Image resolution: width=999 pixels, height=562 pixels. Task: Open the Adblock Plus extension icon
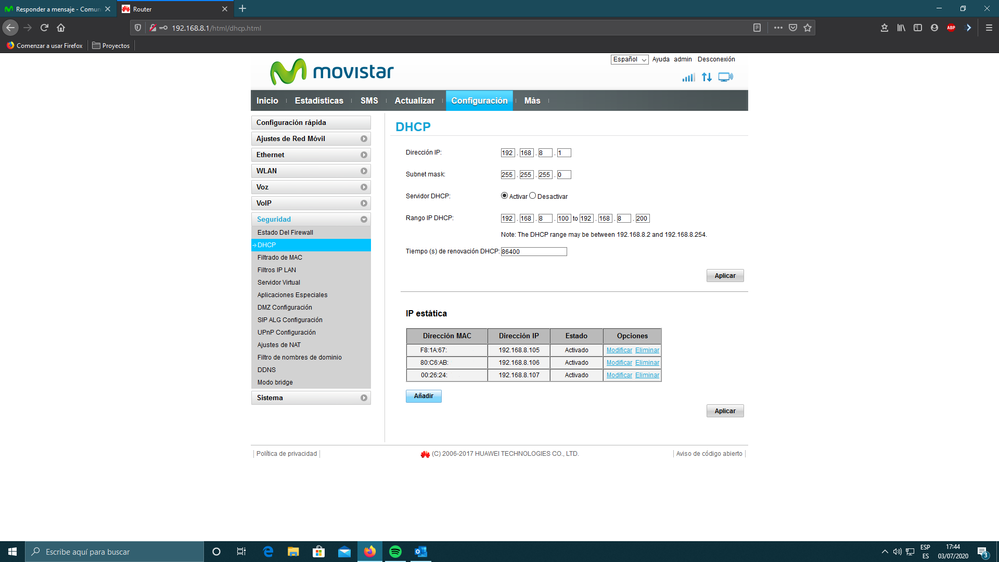pos(951,27)
